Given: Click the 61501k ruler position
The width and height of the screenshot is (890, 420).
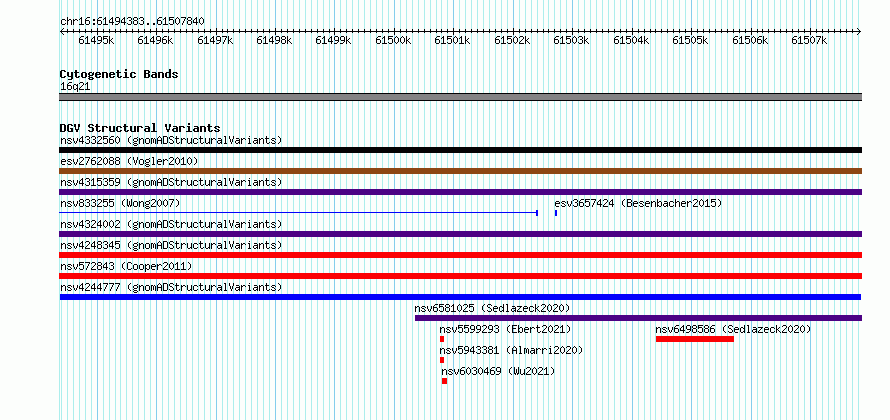Looking at the screenshot, I should click(x=452, y=40).
